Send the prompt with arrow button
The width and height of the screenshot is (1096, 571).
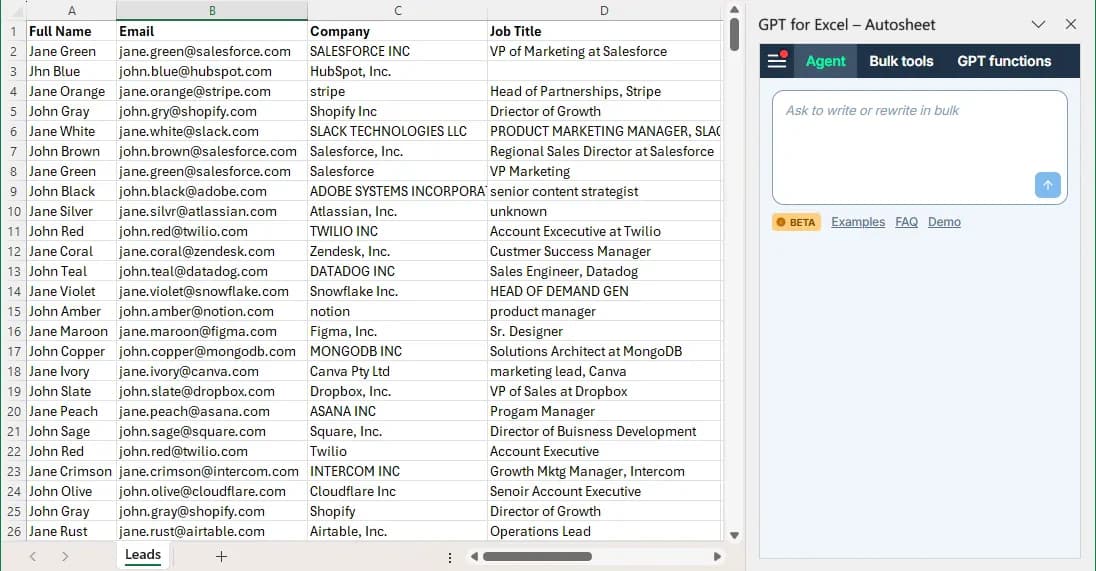(1047, 185)
